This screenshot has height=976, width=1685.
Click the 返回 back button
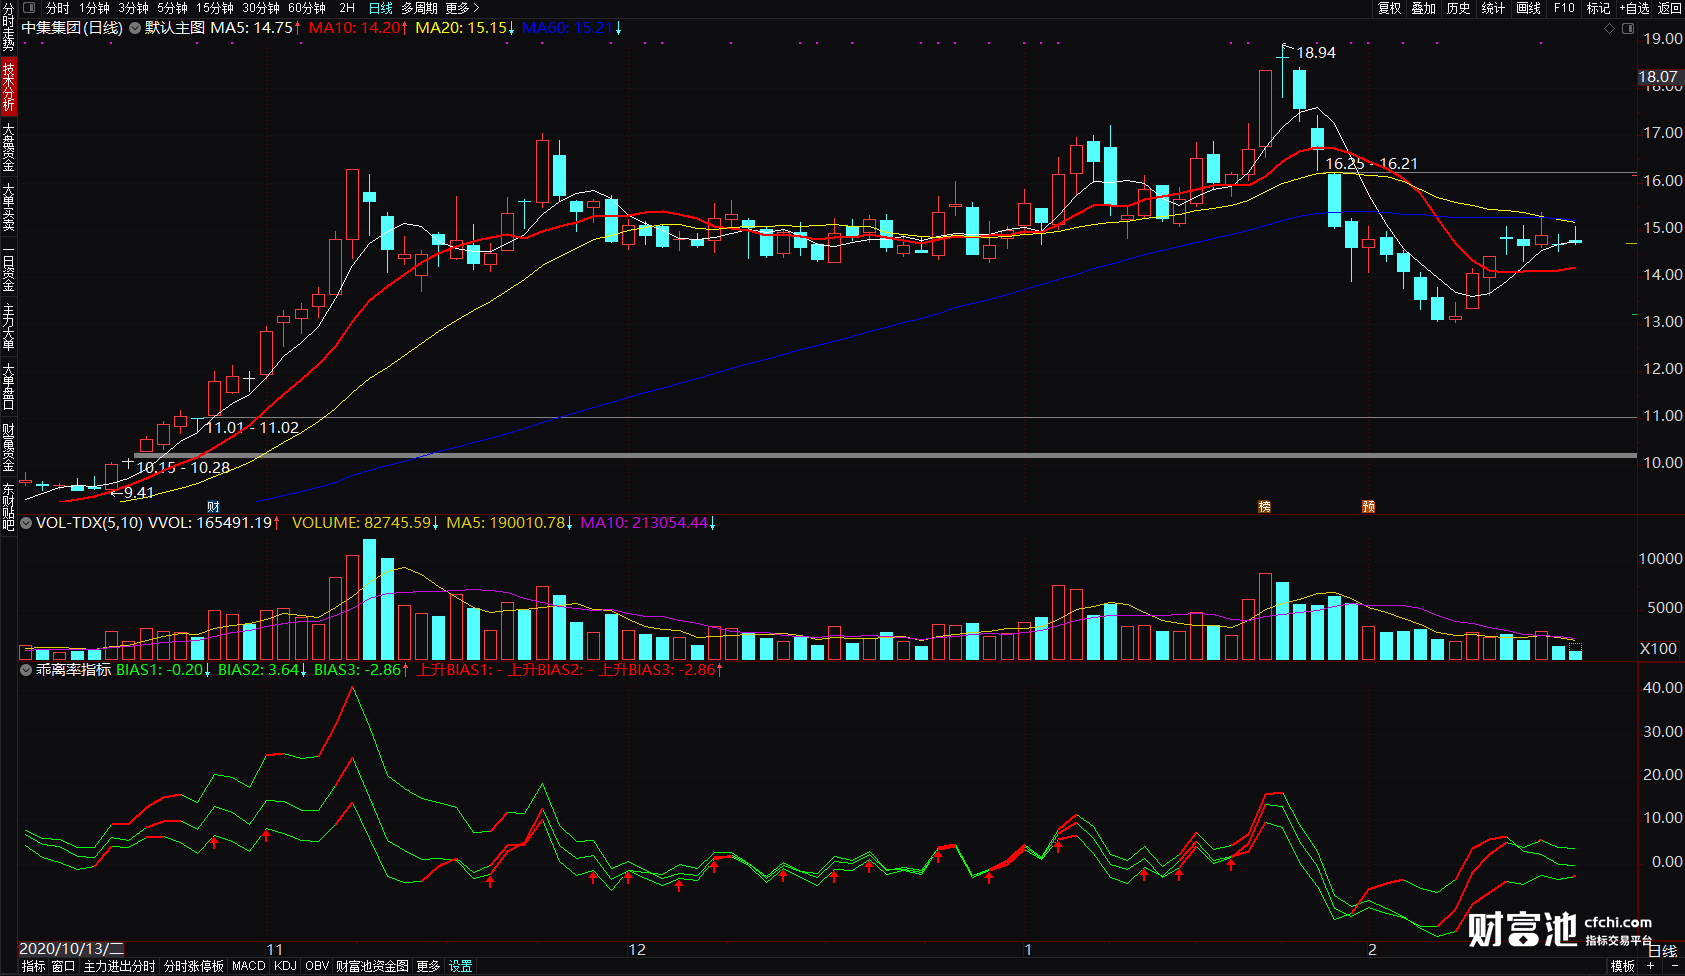pos(1670,8)
